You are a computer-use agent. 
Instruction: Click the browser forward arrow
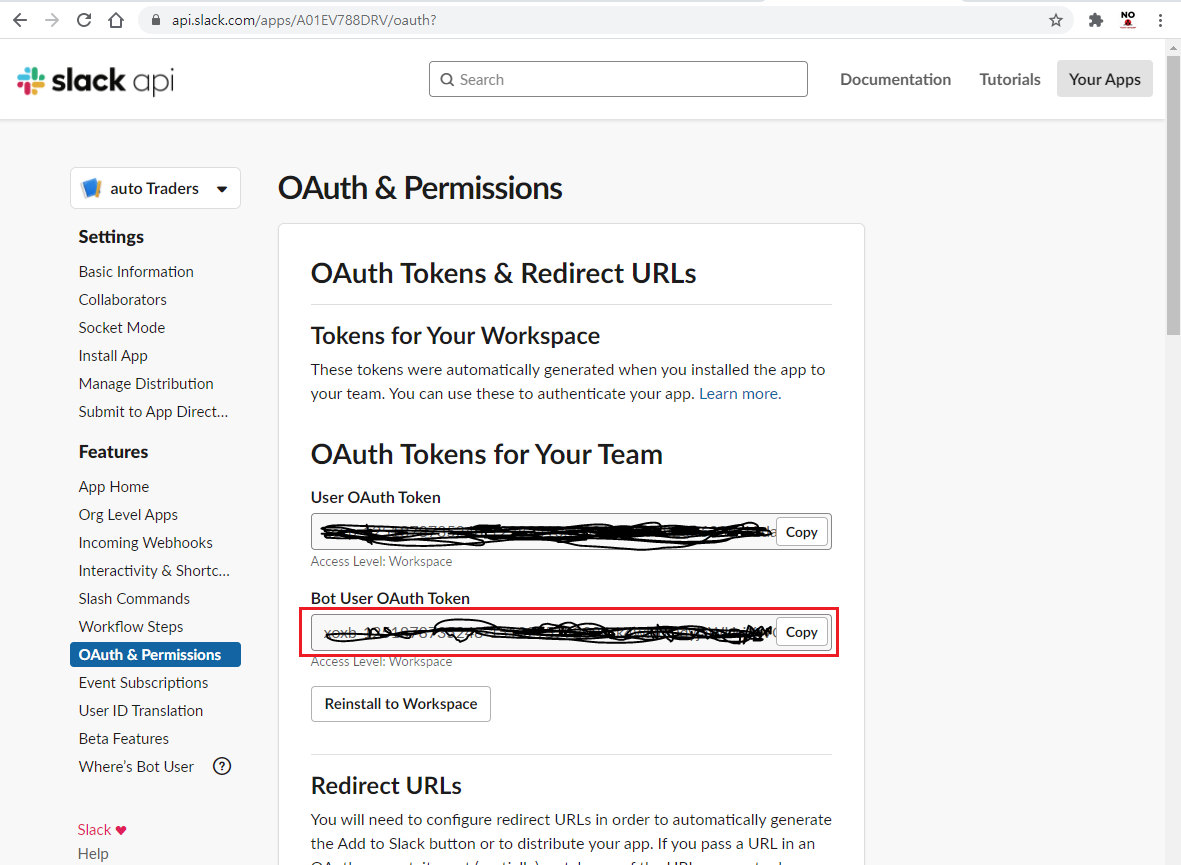(x=52, y=20)
